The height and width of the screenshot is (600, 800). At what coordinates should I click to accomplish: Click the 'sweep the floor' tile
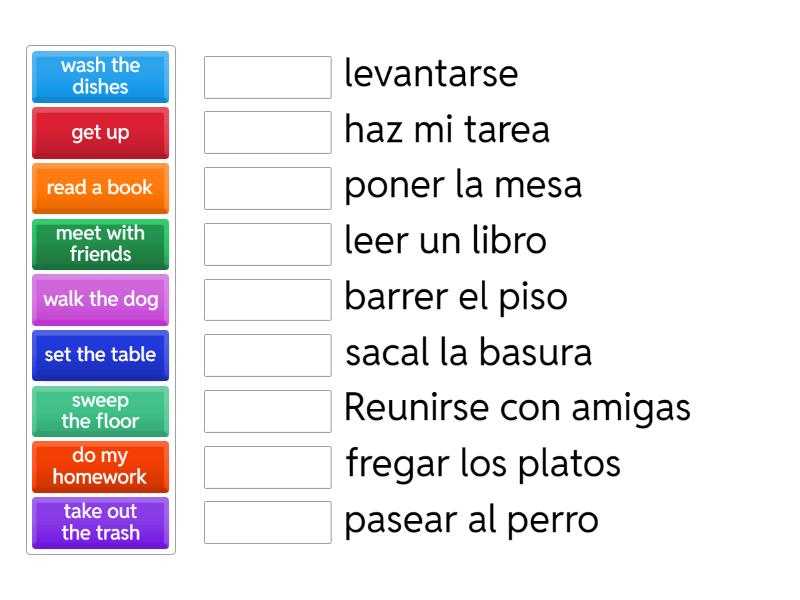click(x=100, y=411)
